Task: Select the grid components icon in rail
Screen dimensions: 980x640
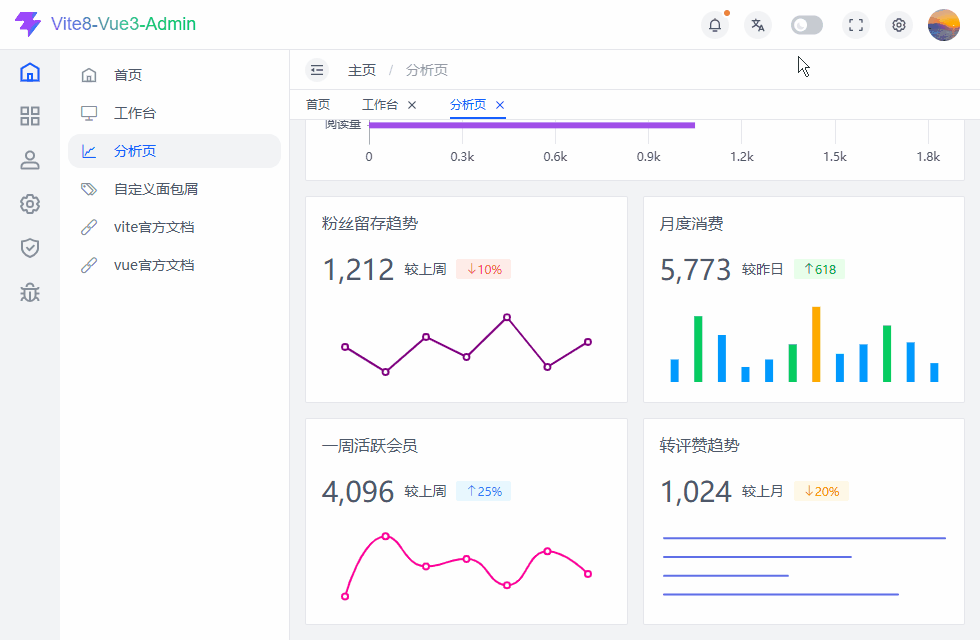Action: point(30,116)
